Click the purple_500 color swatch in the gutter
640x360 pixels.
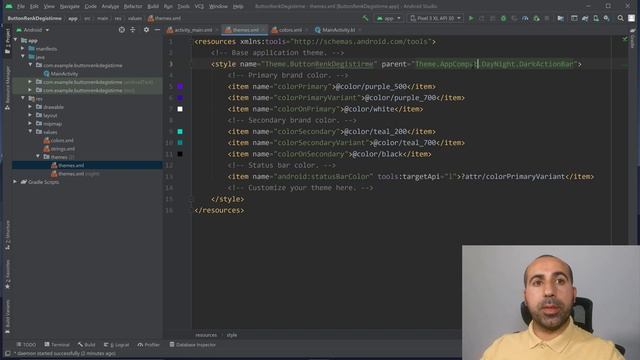click(x=180, y=87)
